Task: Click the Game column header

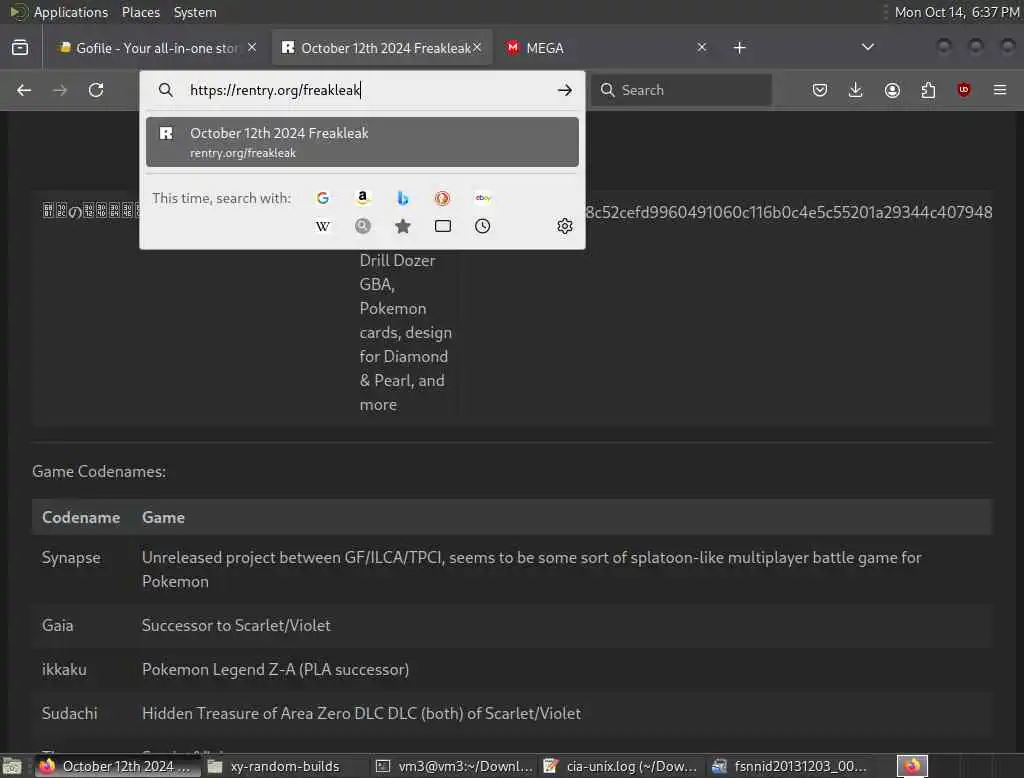Action: click(x=163, y=517)
